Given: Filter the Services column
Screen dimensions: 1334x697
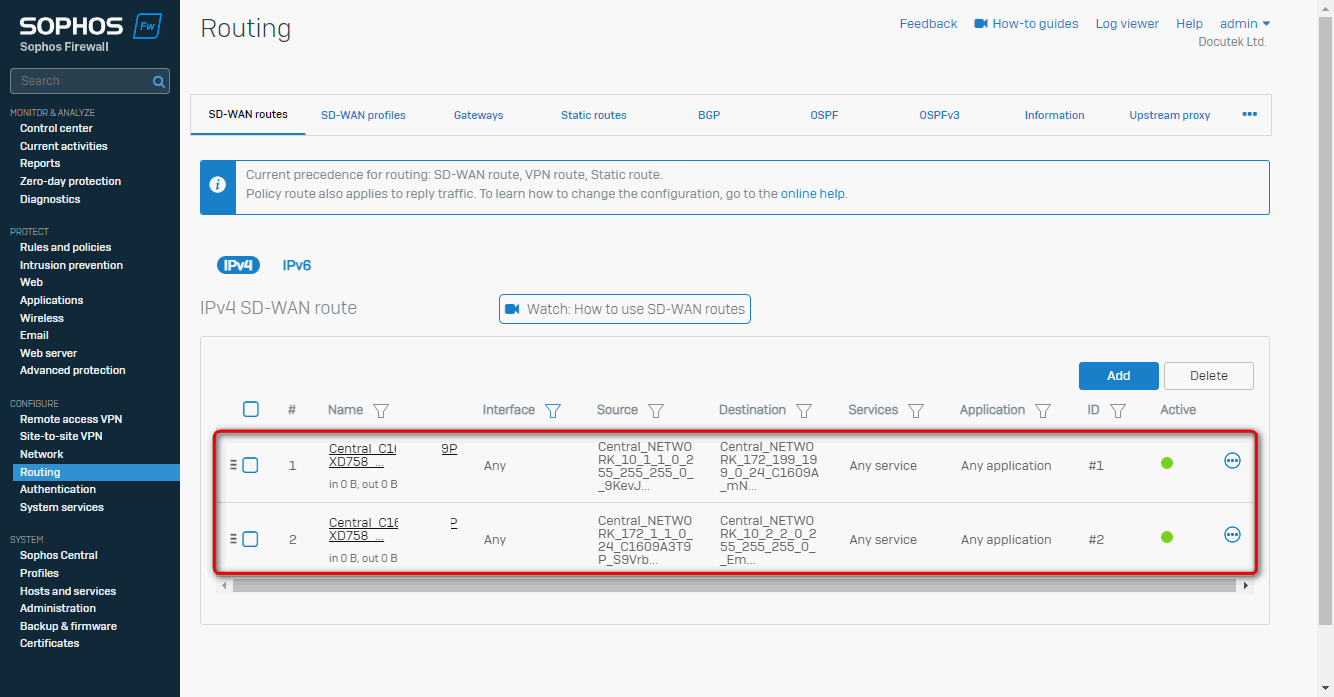Looking at the screenshot, I should pos(915,410).
